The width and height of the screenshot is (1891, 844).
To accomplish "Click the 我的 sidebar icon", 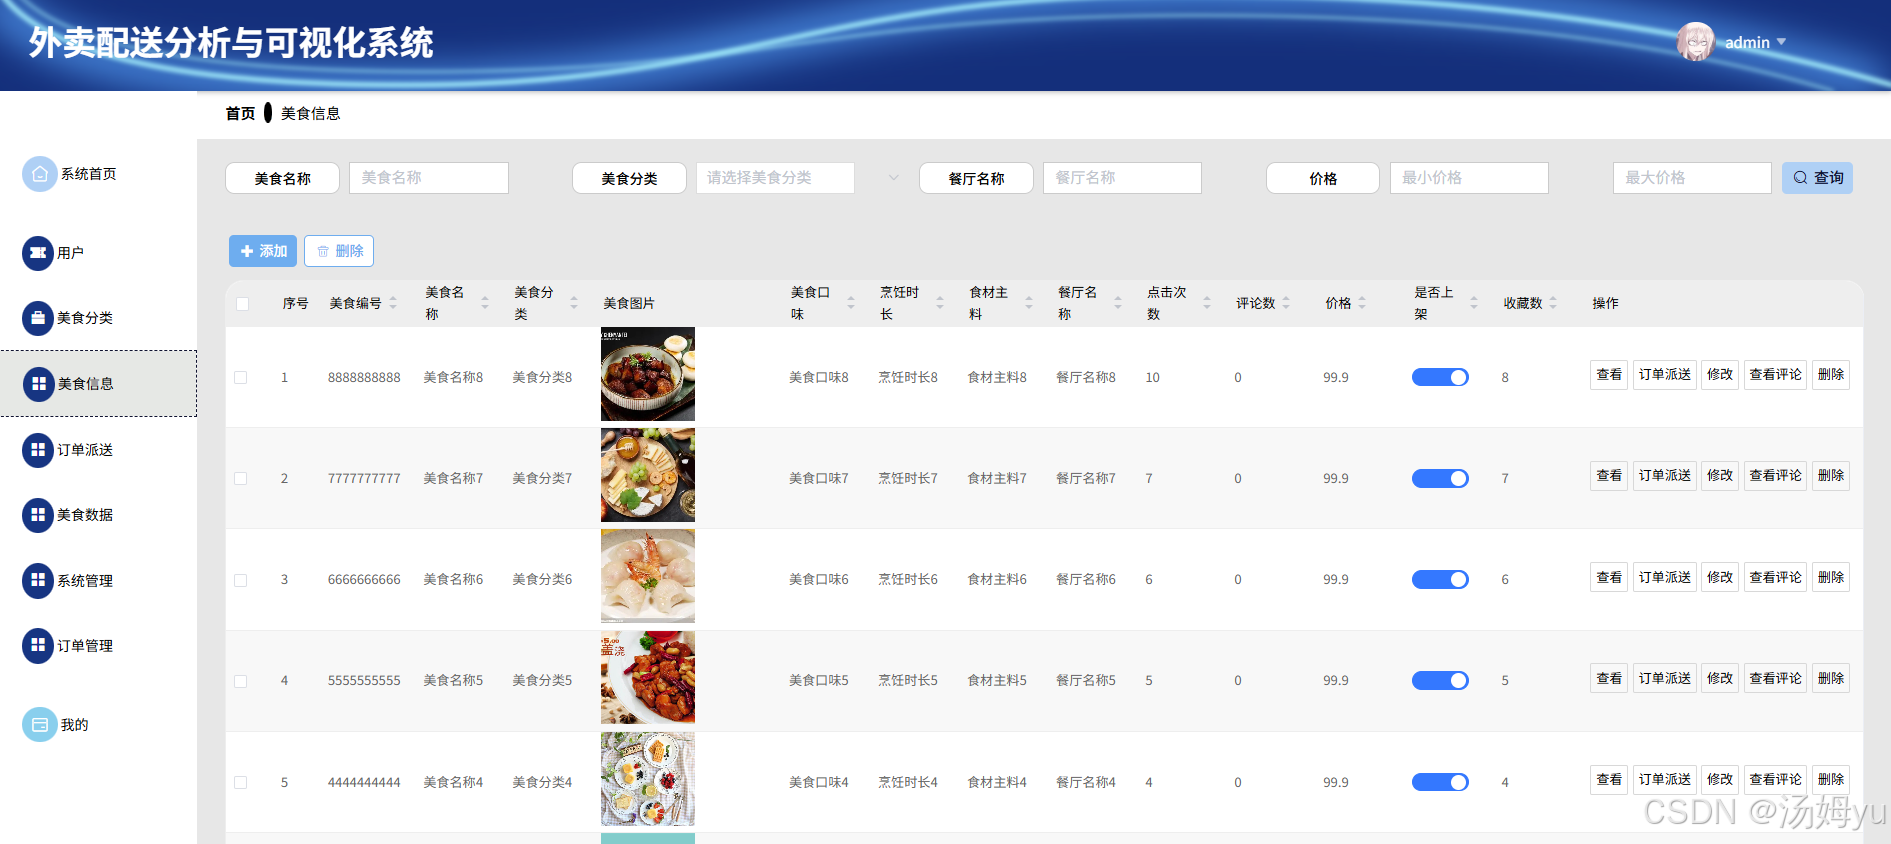I will click(x=39, y=725).
